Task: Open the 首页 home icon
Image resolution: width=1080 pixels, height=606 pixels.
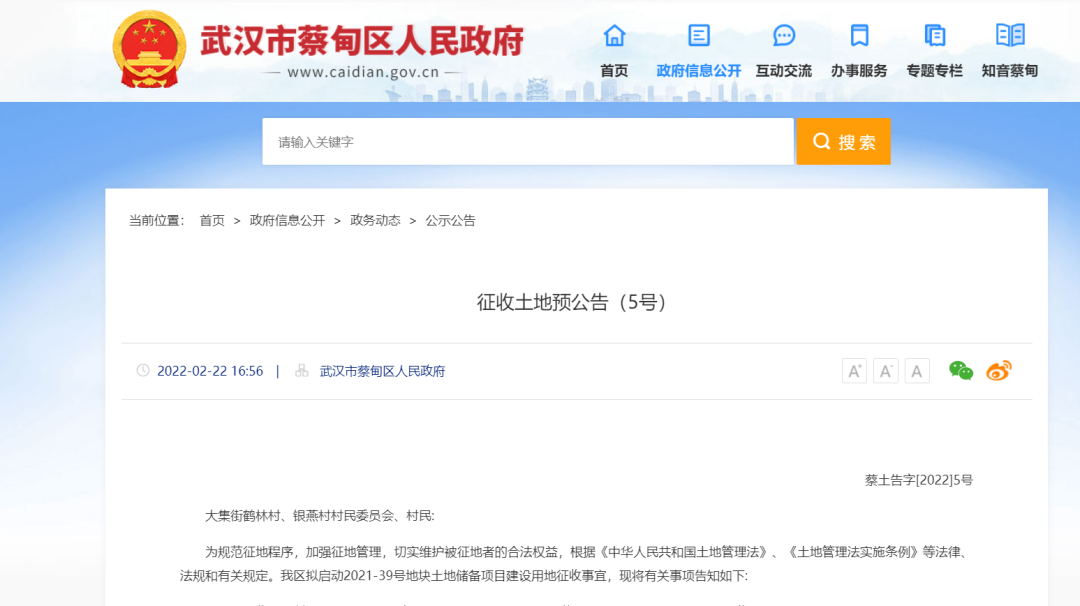Action: pos(614,36)
